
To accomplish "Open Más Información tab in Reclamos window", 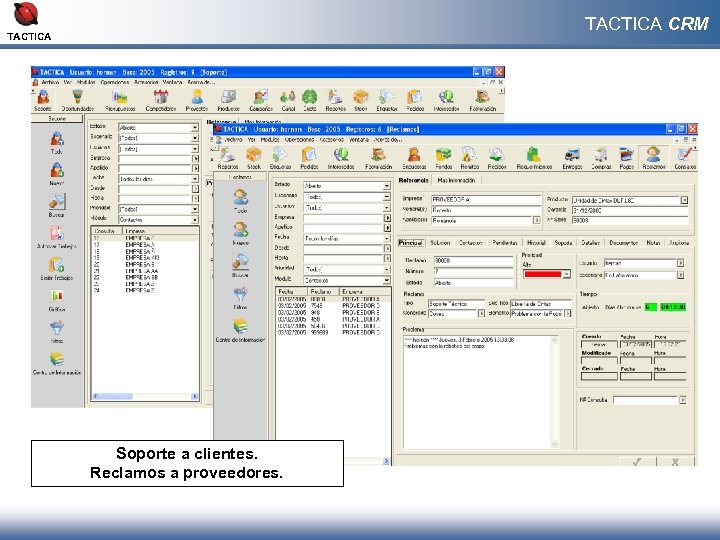I will 456,180.
